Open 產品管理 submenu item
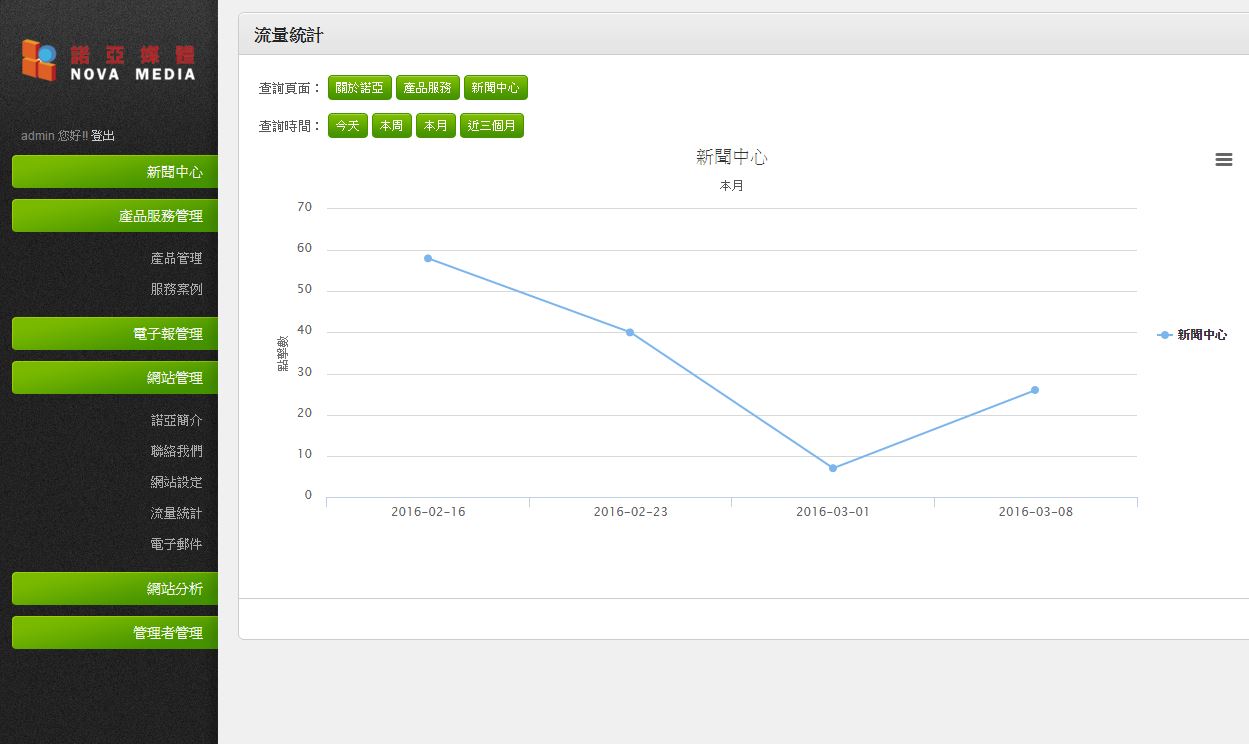The height and width of the screenshot is (744, 1249). [x=176, y=258]
